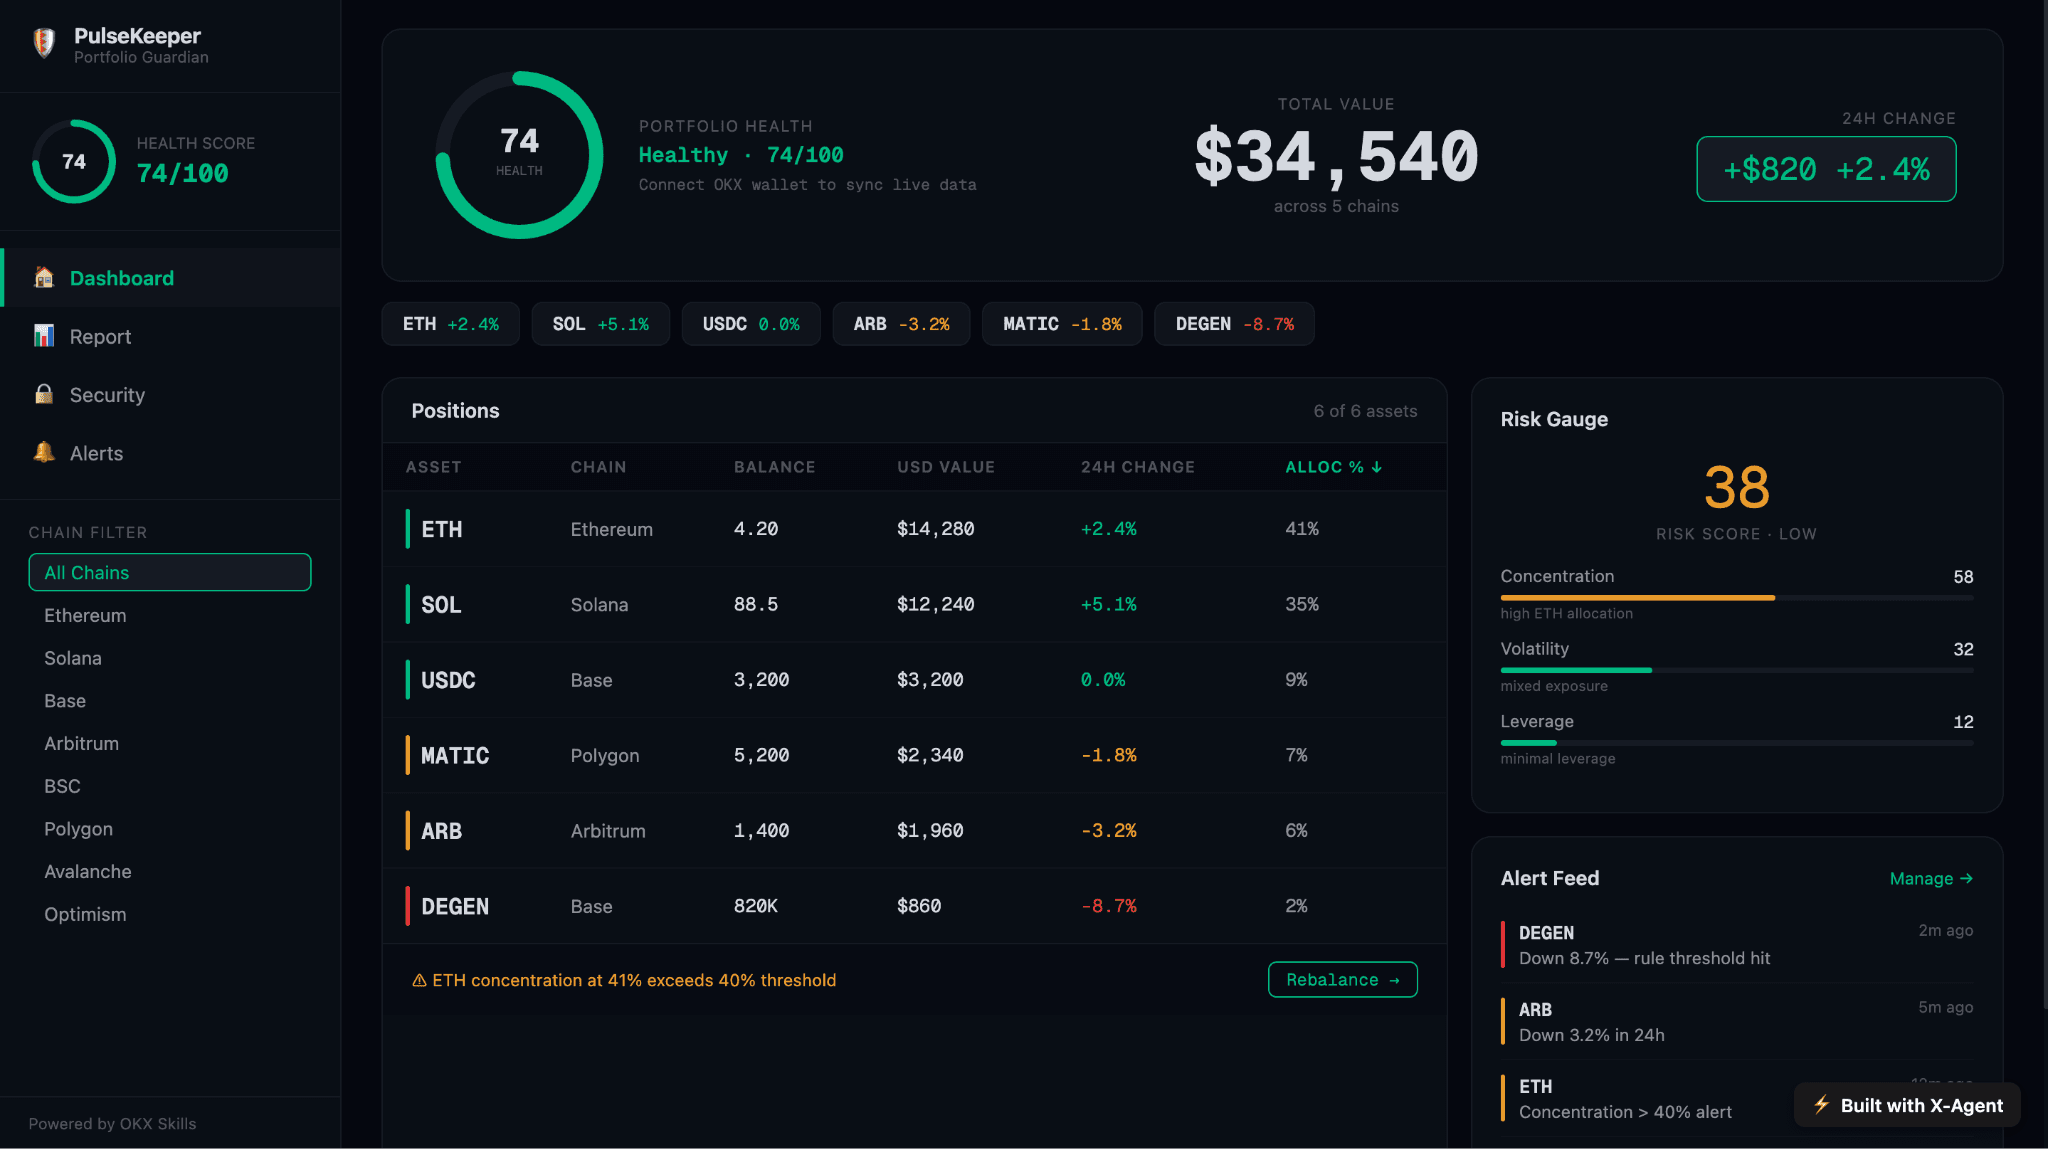Select the All Chains filter
The width and height of the screenshot is (2048, 1149).
[x=170, y=572]
